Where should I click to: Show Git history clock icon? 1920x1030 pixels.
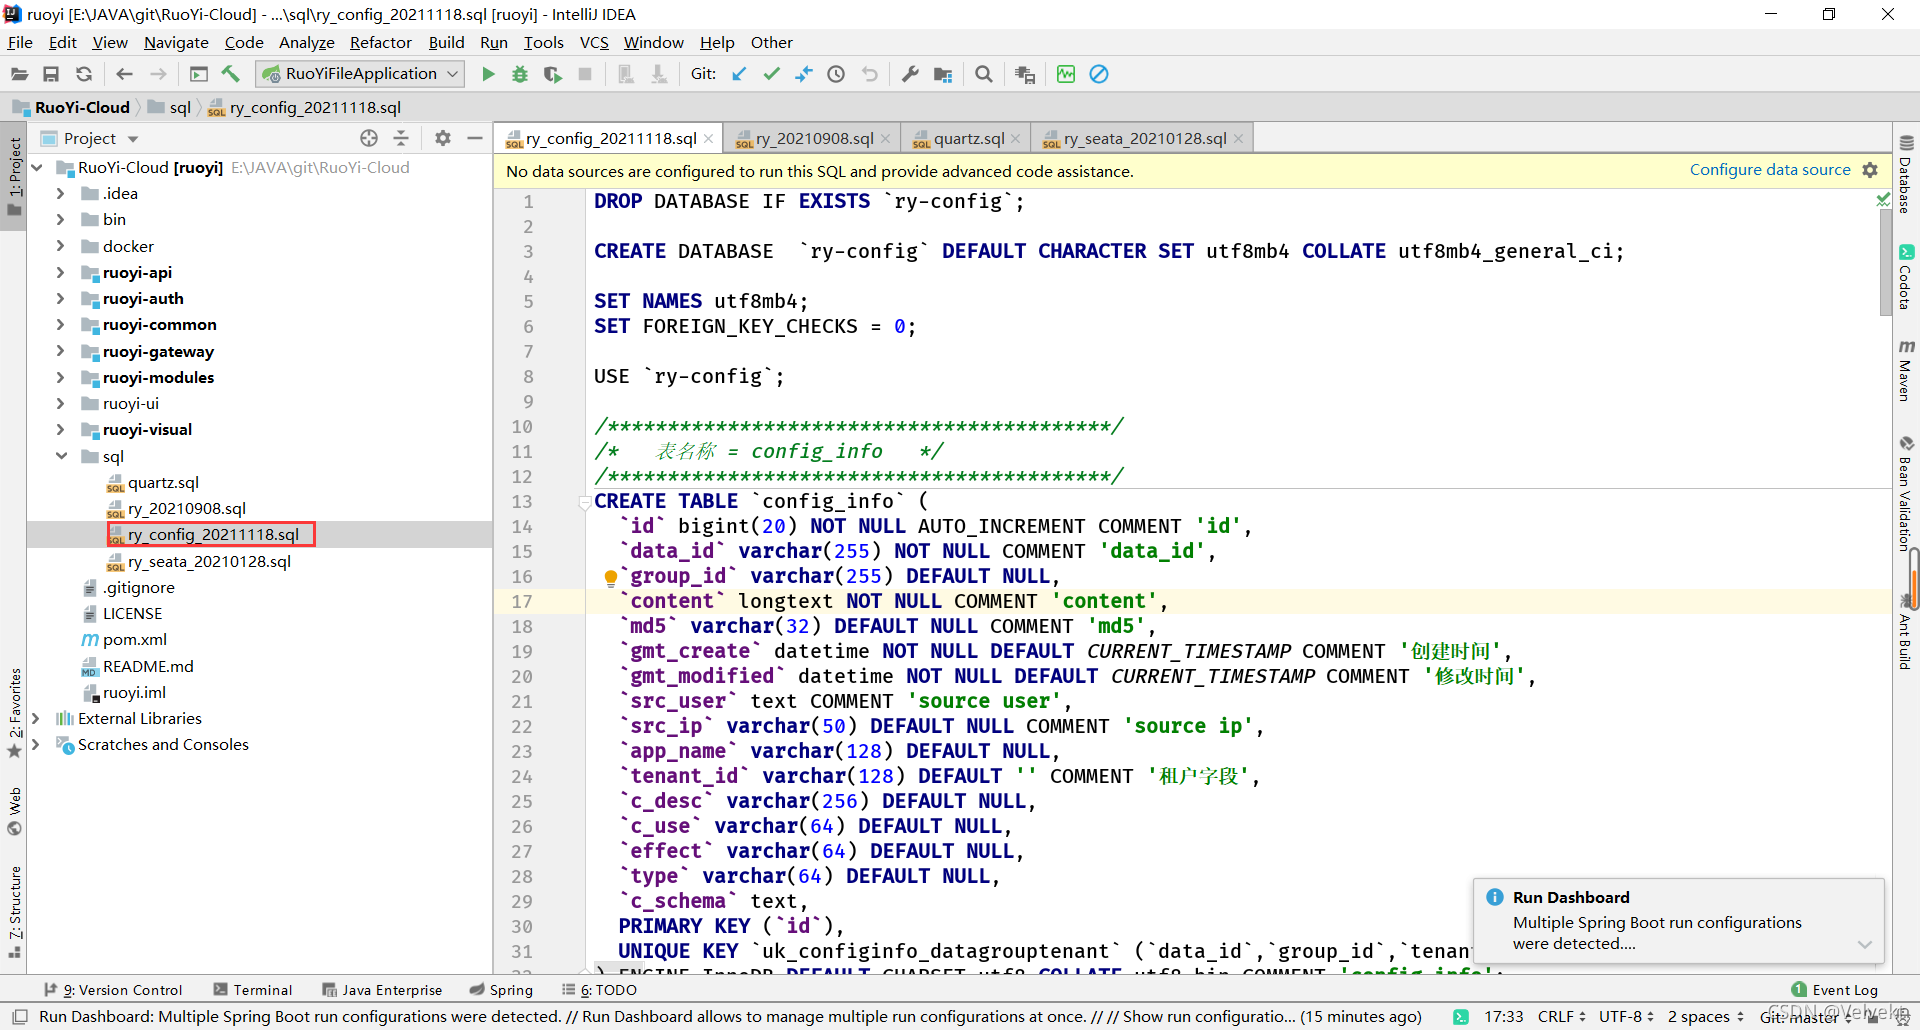[x=836, y=74]
